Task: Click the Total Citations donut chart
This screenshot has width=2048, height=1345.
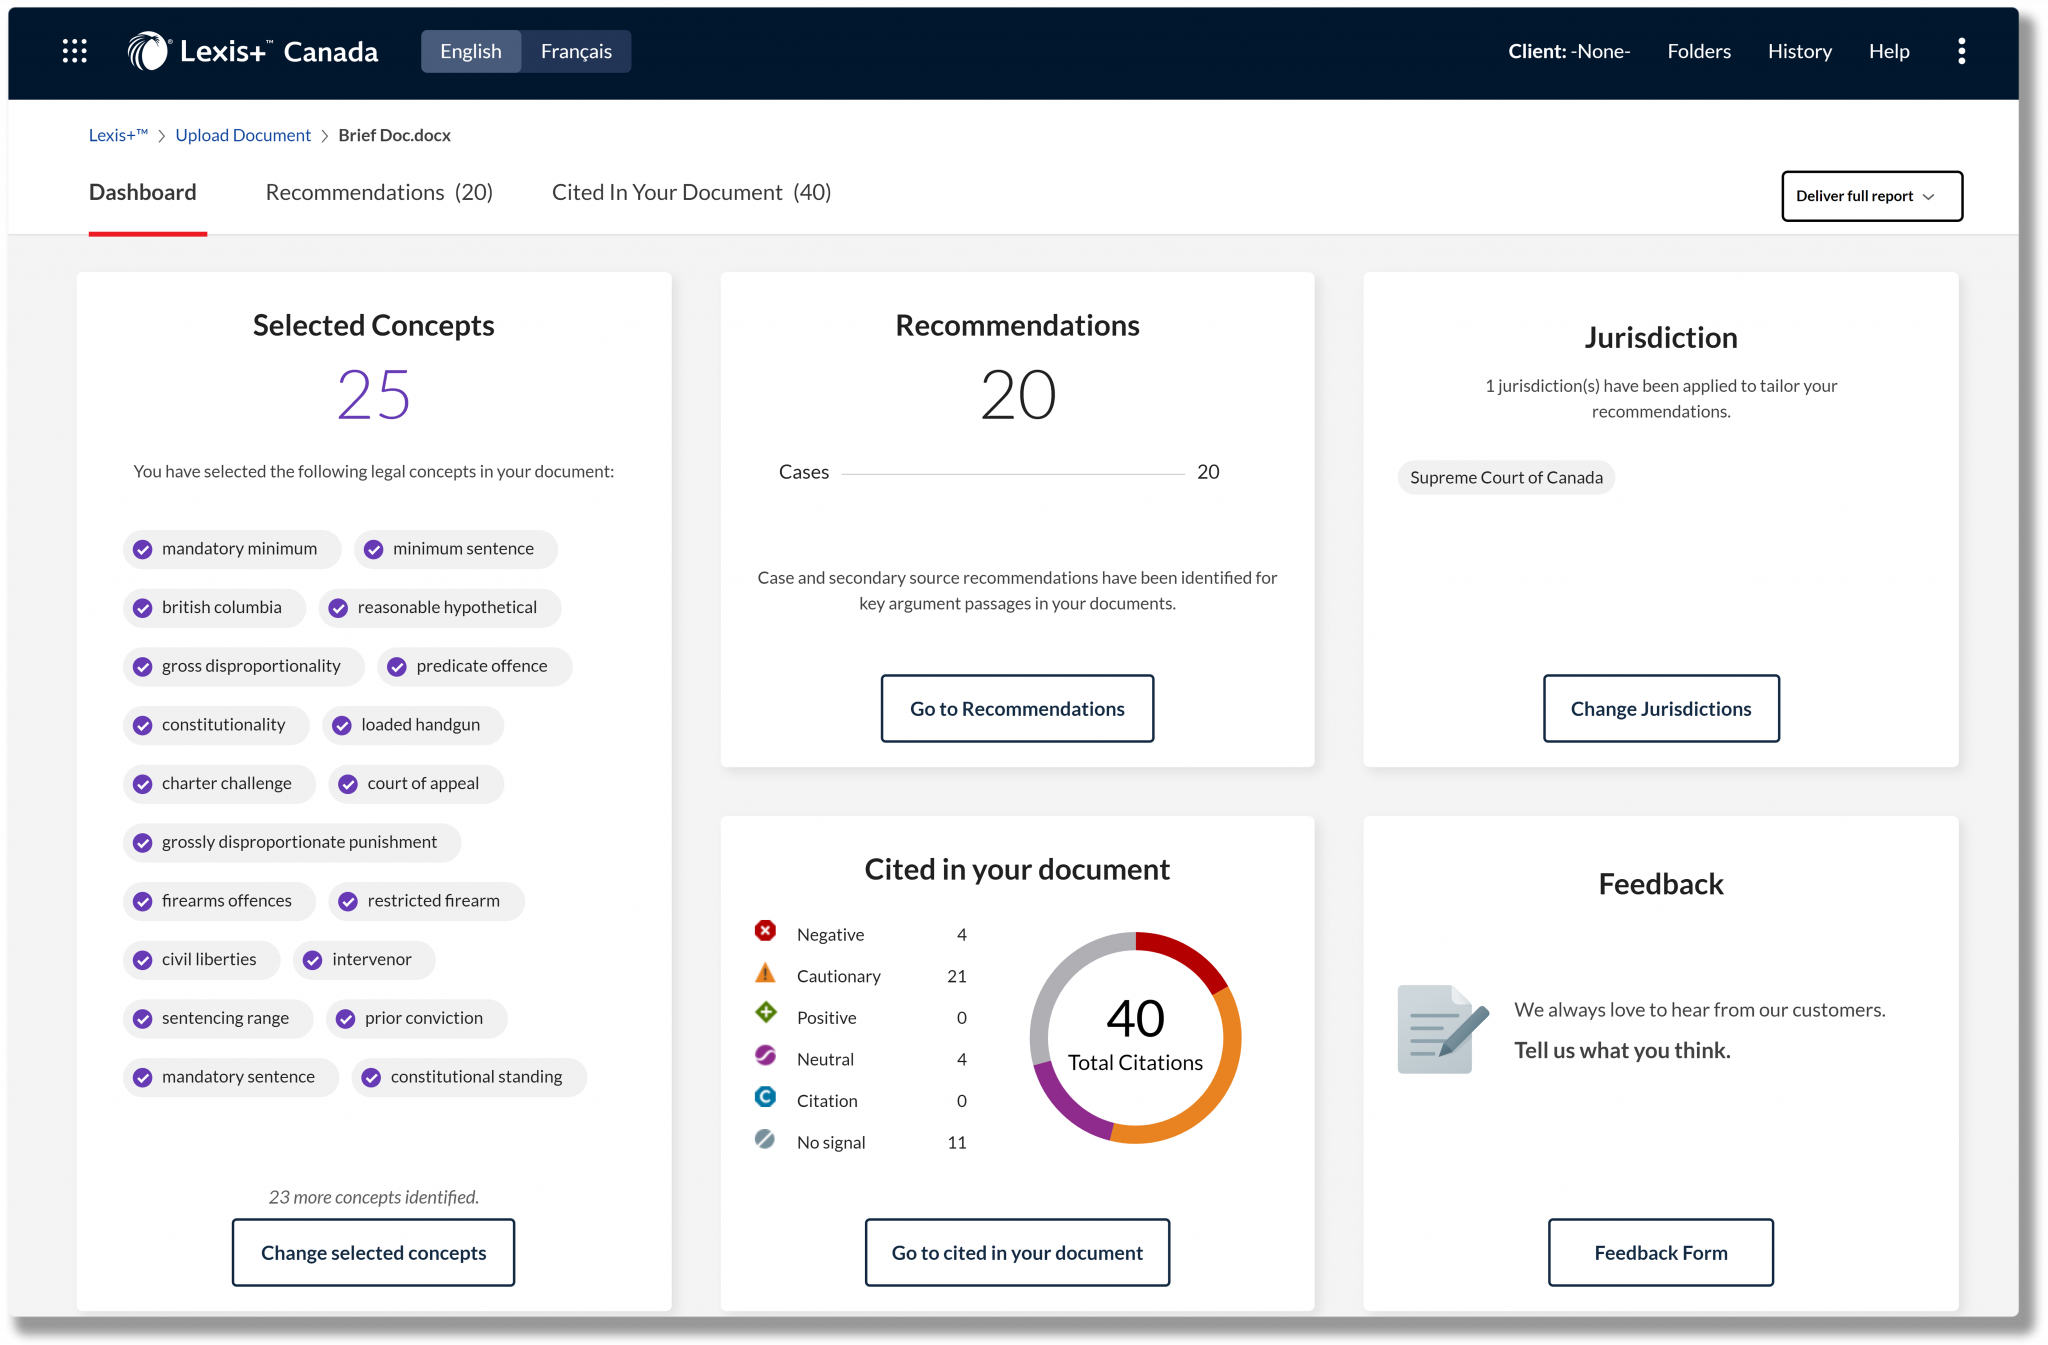Action: (1136, 1035)
